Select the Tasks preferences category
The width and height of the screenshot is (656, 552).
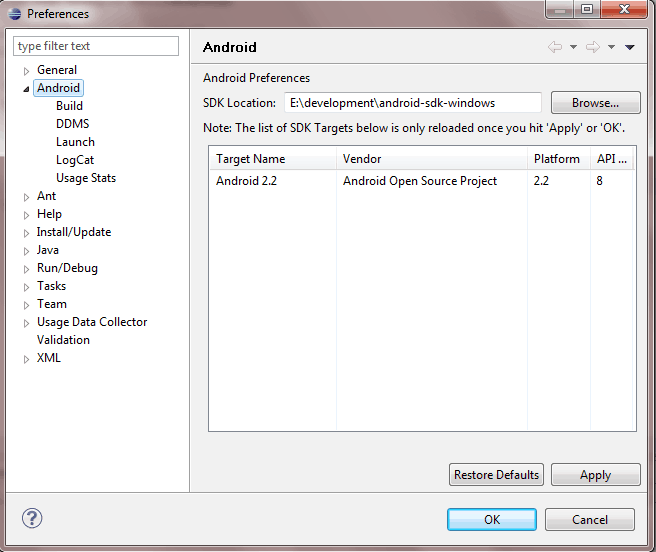click(51, 286)
